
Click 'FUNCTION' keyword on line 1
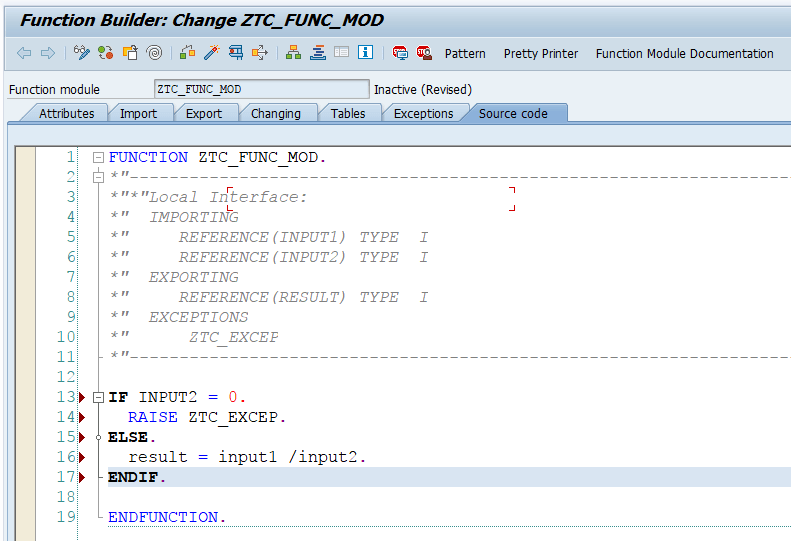pyautogui.click(x=148, y=157)
